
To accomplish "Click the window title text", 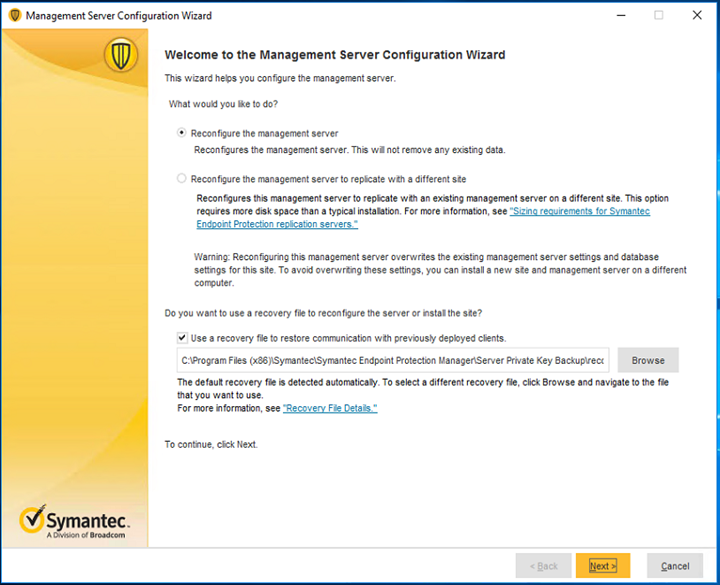I will point(118,16).
